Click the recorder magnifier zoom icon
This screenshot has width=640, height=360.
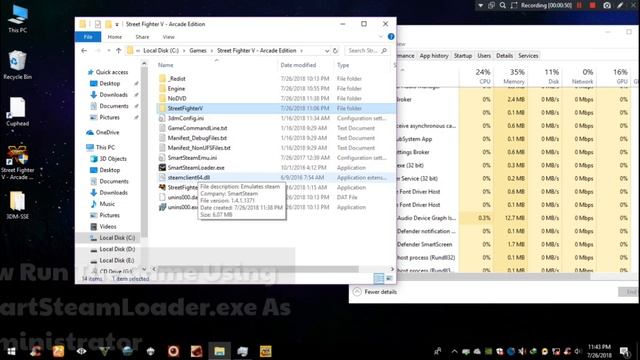point(503,5)
